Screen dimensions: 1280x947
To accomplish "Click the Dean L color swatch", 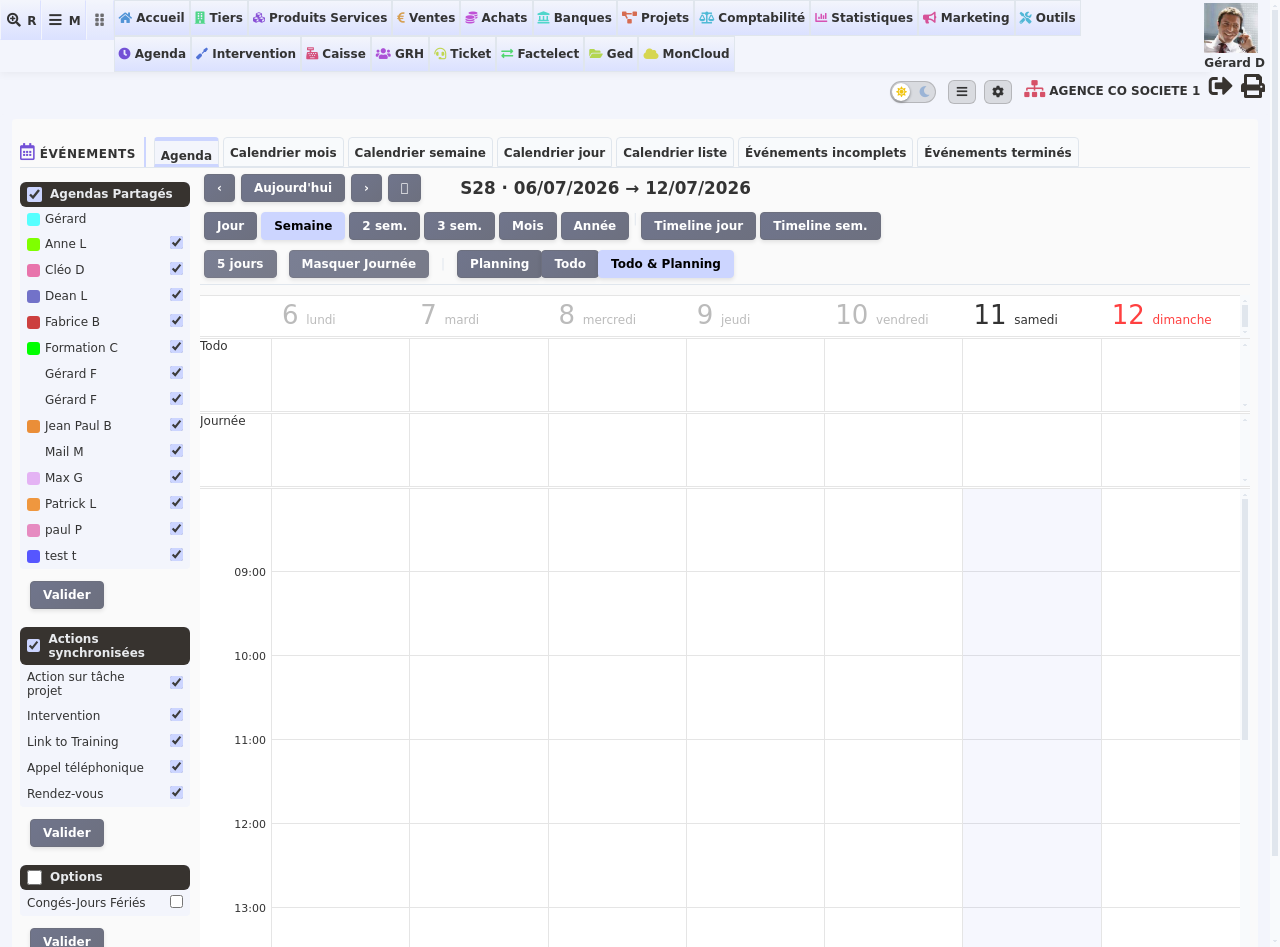I will pos(33,296).
